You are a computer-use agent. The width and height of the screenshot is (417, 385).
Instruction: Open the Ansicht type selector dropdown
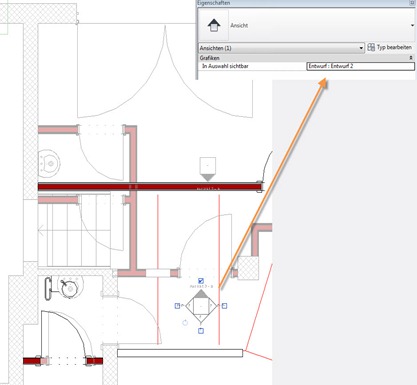coord(412,26)
